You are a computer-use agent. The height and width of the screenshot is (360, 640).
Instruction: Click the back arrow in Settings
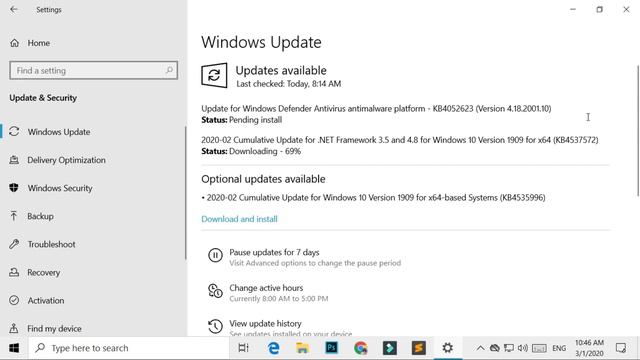[14, 9]
